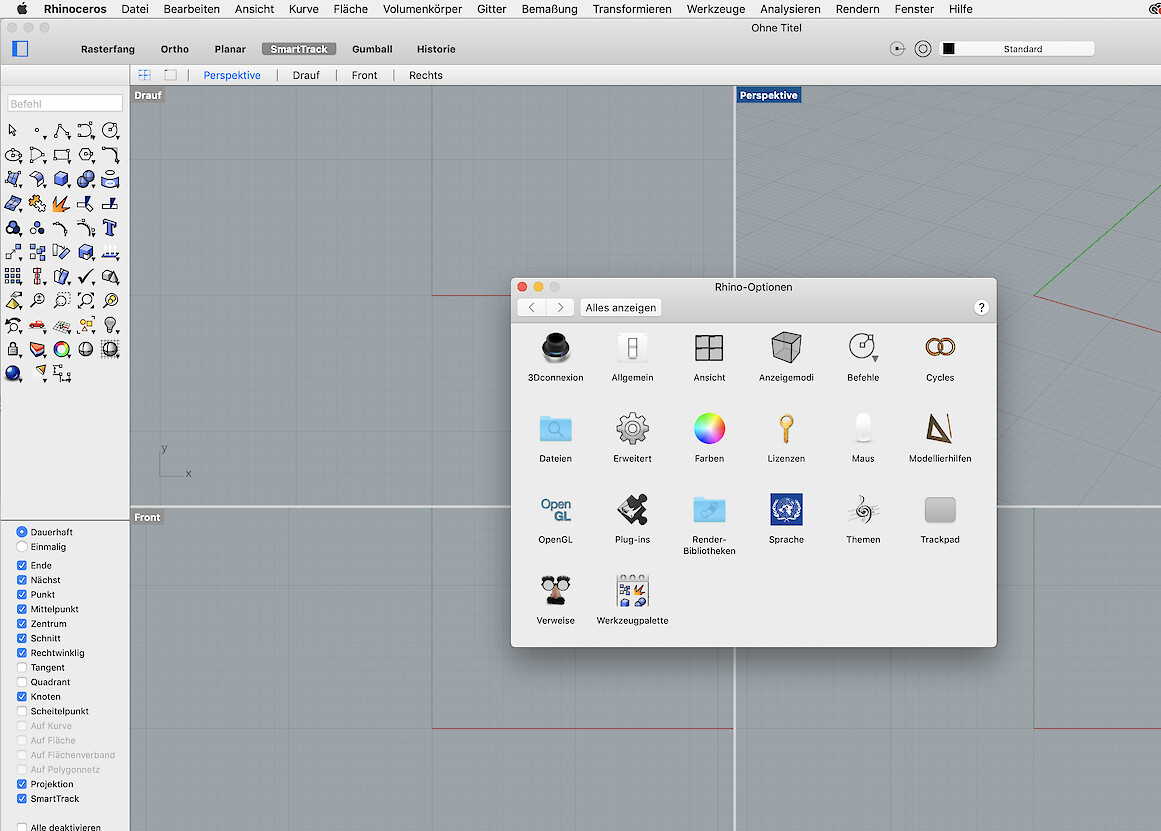Open the Ansicht options in Rhino-Optionen
The width and height of the screenshot is (1161, 831).
[709, 357]
